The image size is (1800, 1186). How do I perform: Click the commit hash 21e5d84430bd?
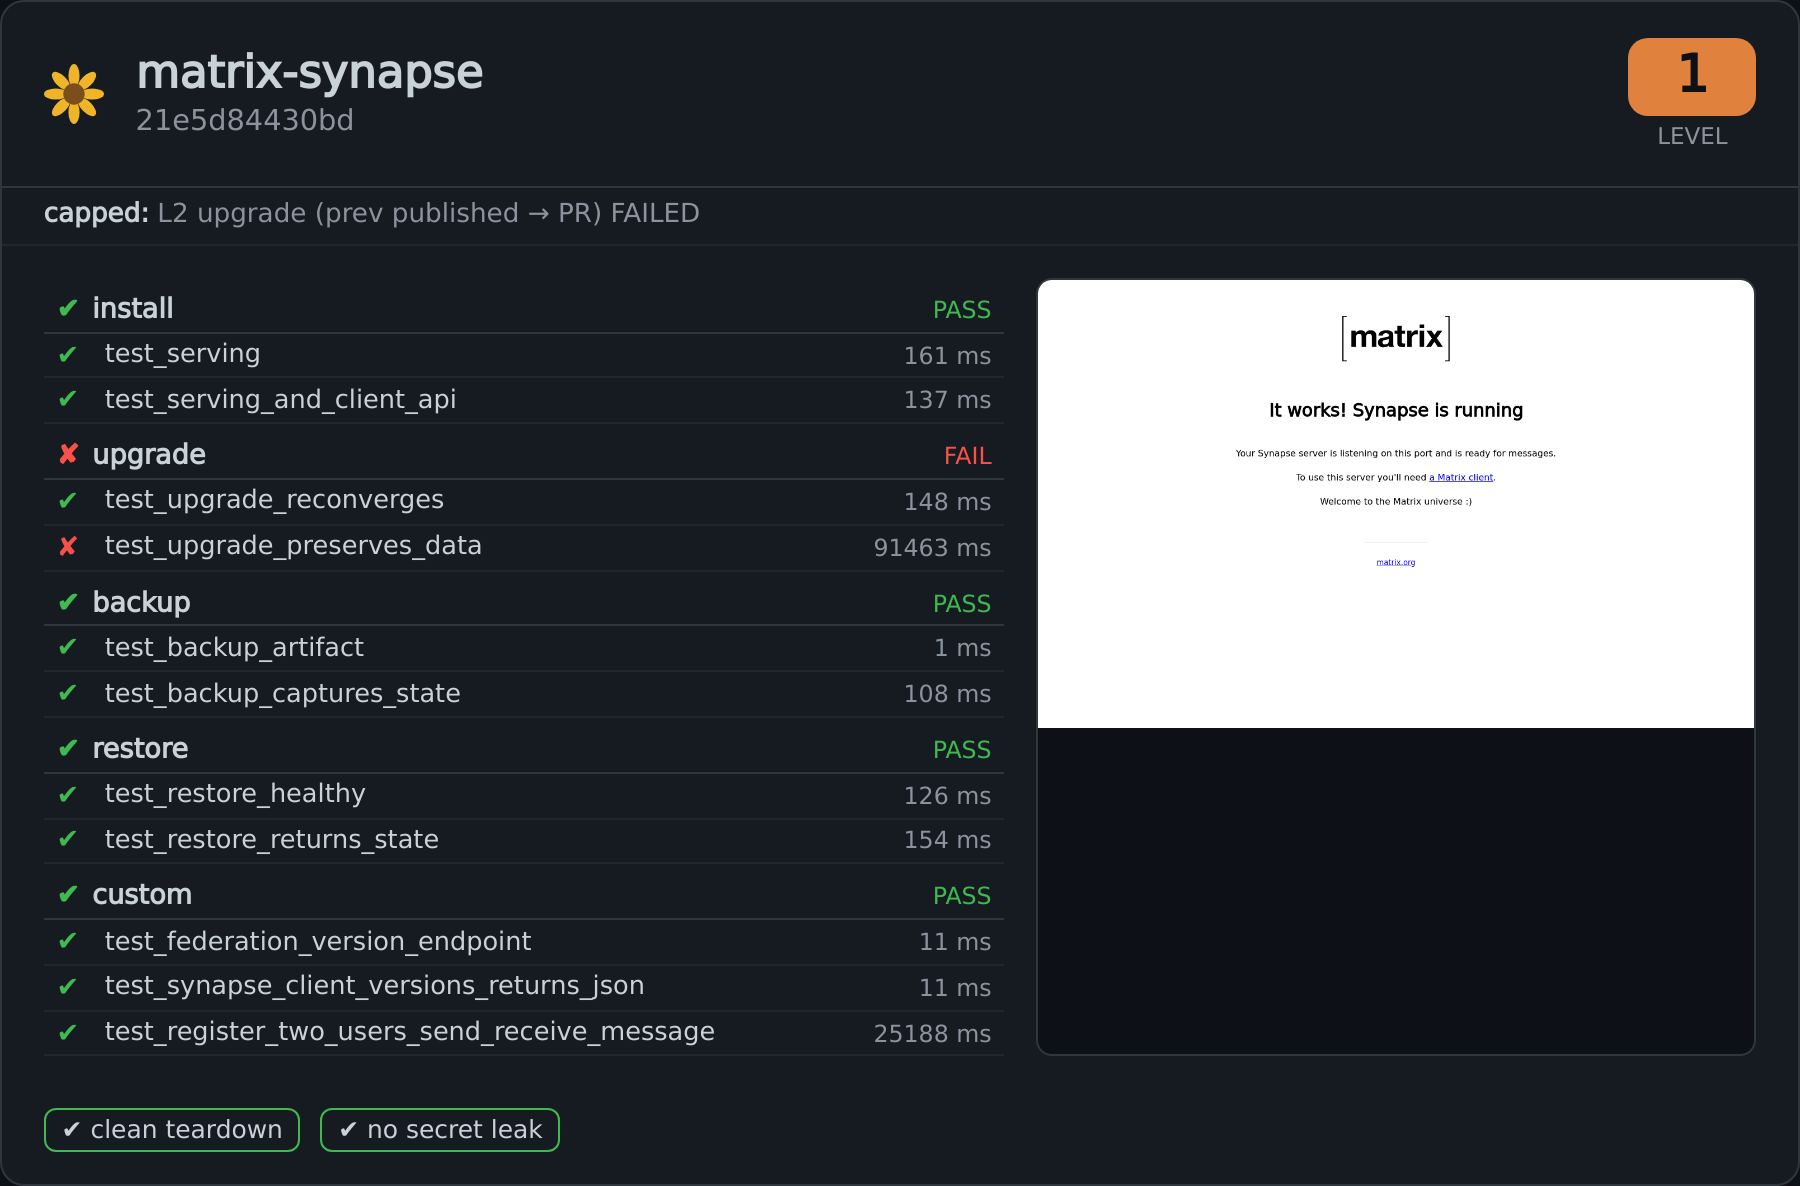tap(245, 120)
